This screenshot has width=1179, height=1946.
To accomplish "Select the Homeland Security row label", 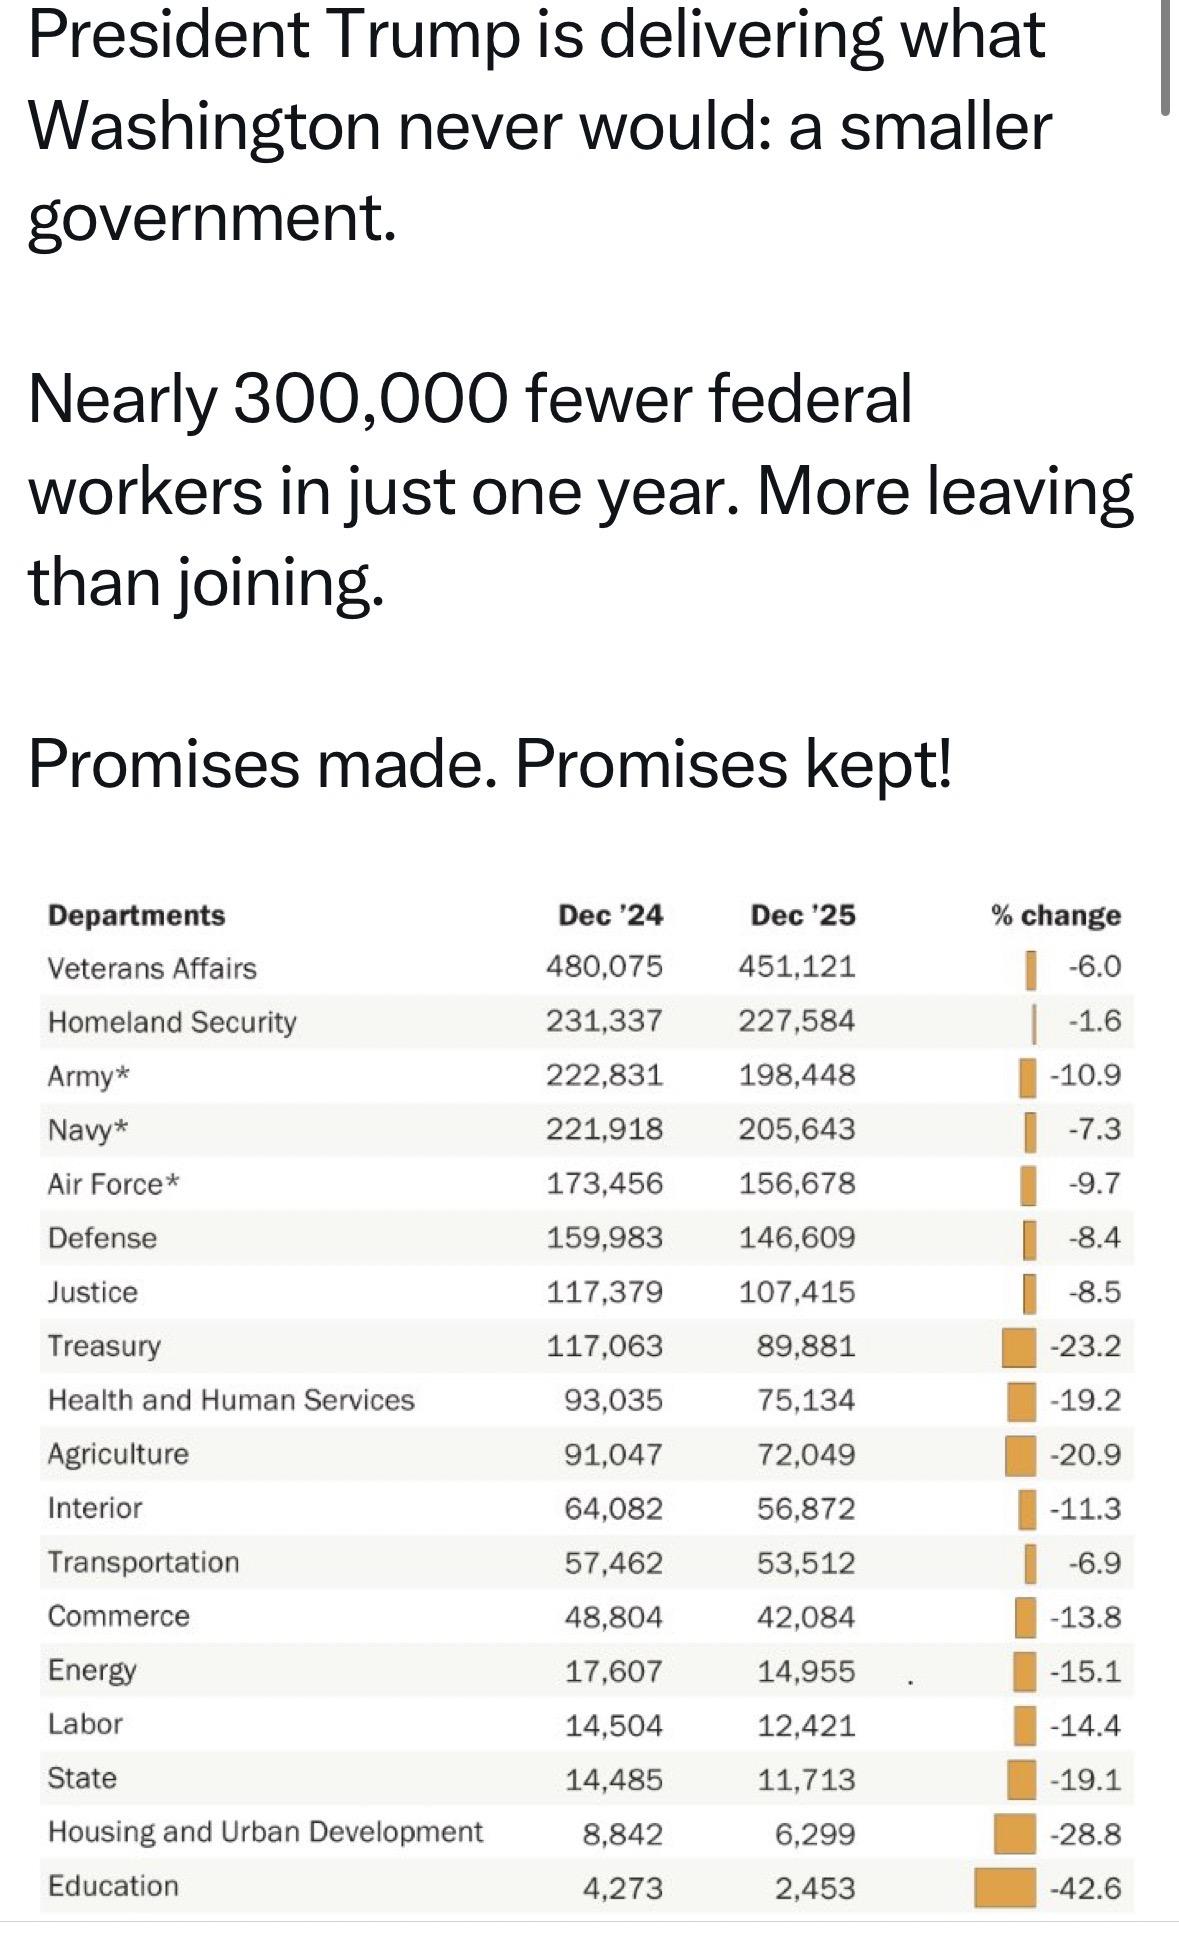I will tap(172, 1022).
